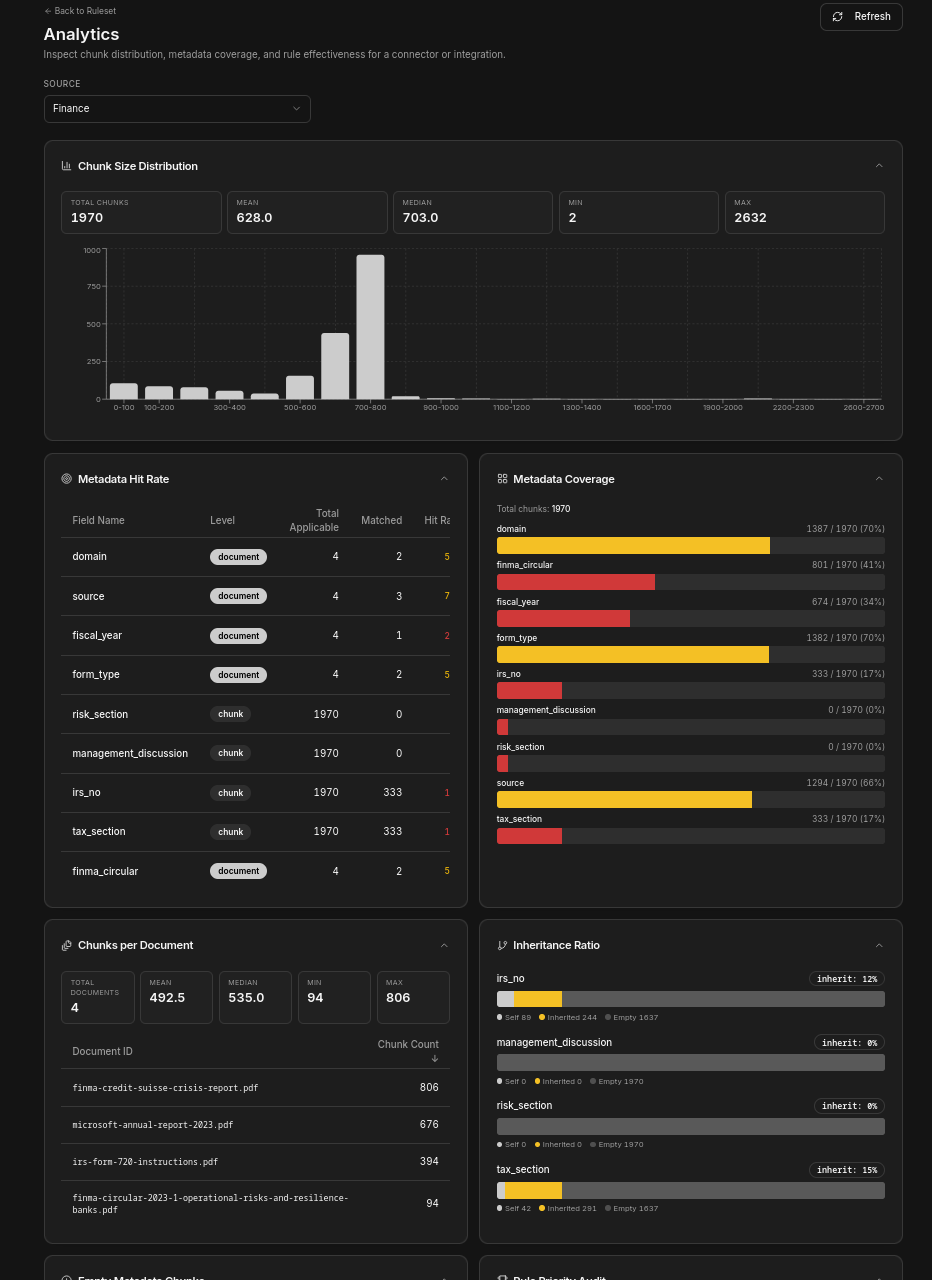Click the domain coverage bar
932x1280 pixels.
coord(690,545)
